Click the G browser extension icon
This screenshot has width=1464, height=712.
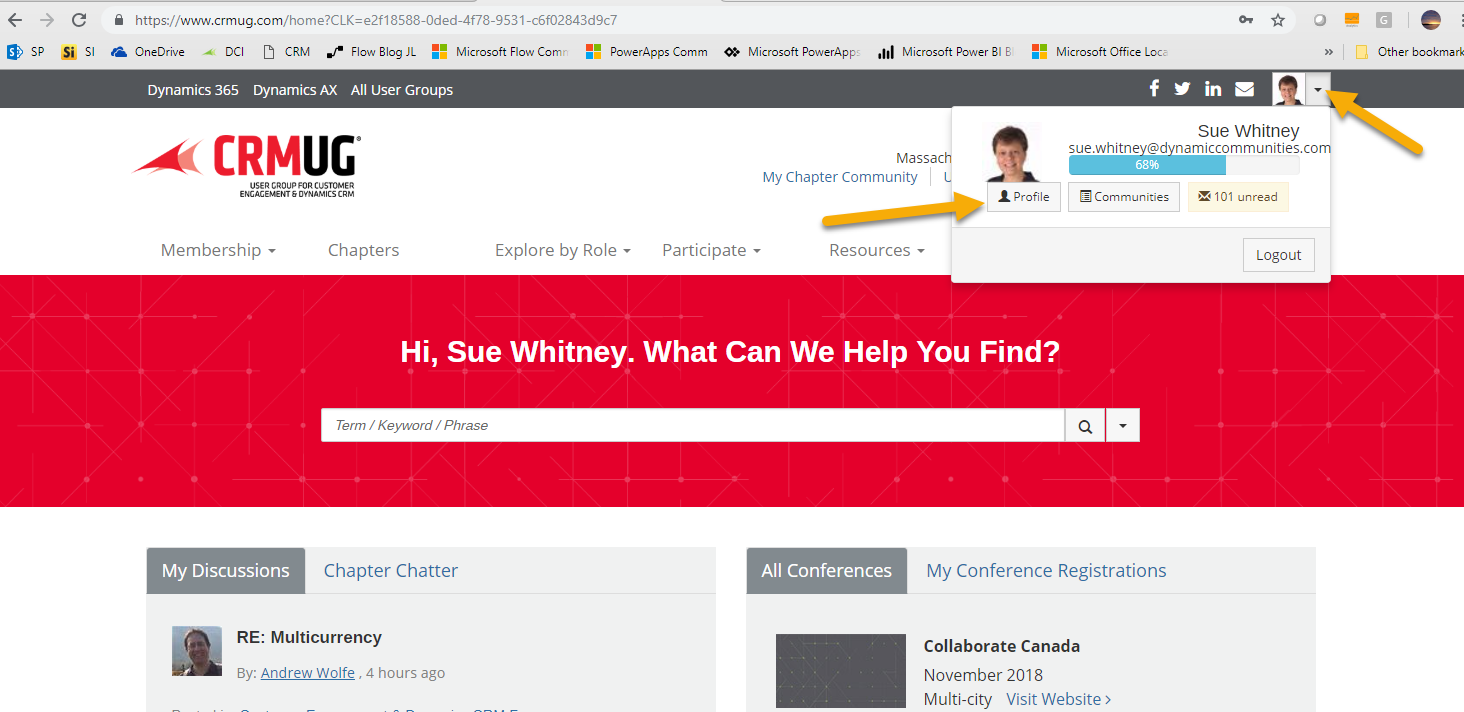tap(1384, 20)
